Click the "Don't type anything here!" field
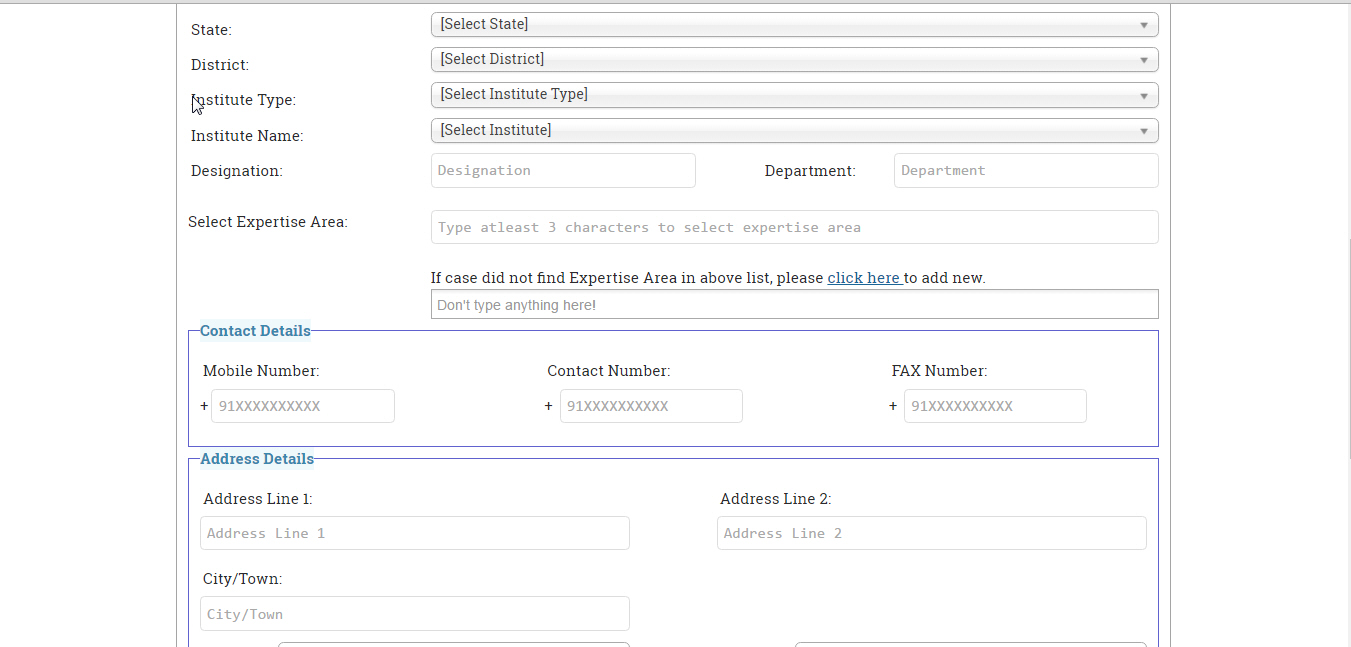 [794, 305]
